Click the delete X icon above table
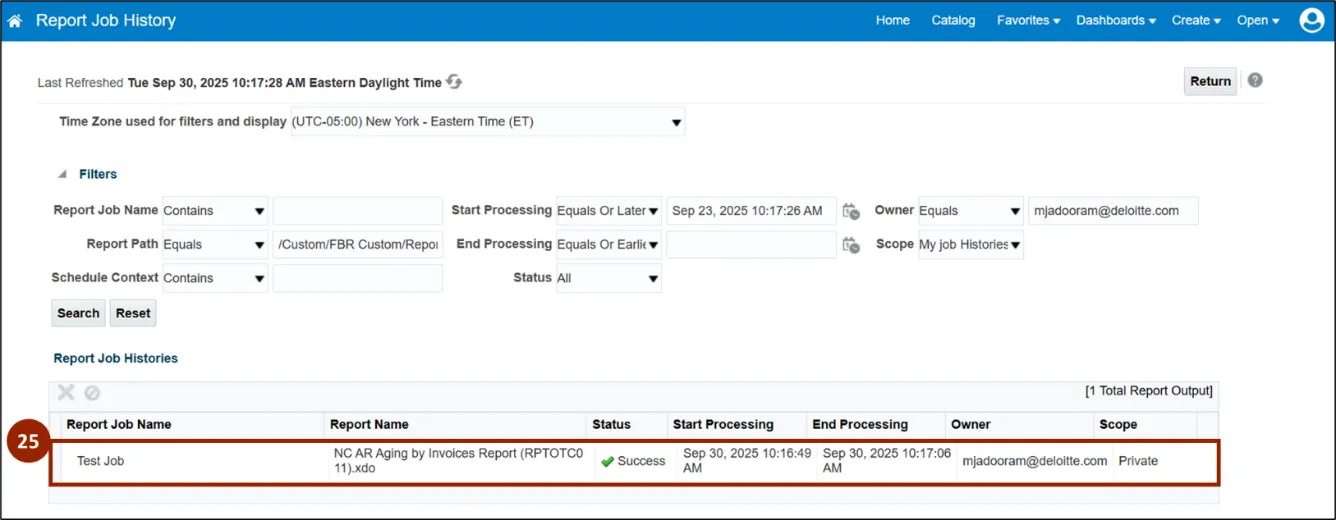Image resolution: width=1336 pixels, height=520 pixels. point(66,393)
